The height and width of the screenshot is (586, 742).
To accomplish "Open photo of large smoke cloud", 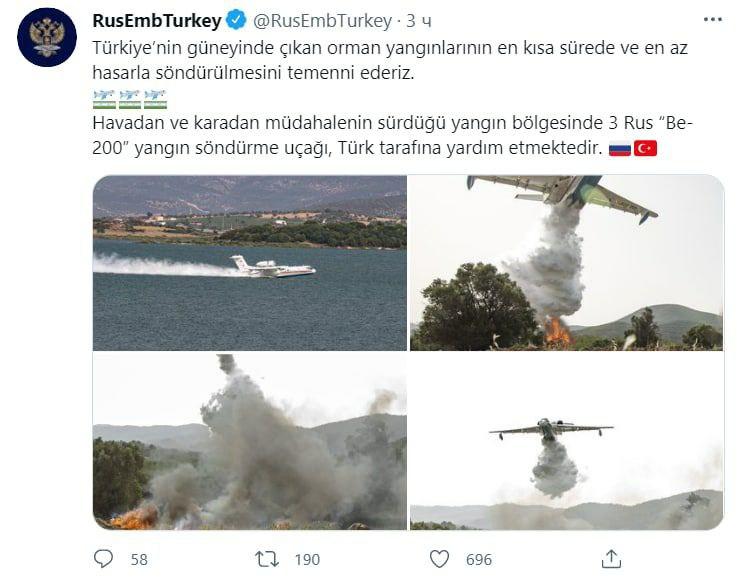I will (x=250, y=442).
